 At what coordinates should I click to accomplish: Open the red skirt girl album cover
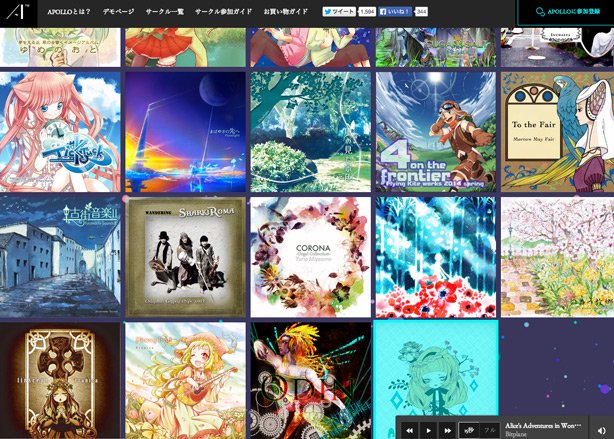[186, 47]
